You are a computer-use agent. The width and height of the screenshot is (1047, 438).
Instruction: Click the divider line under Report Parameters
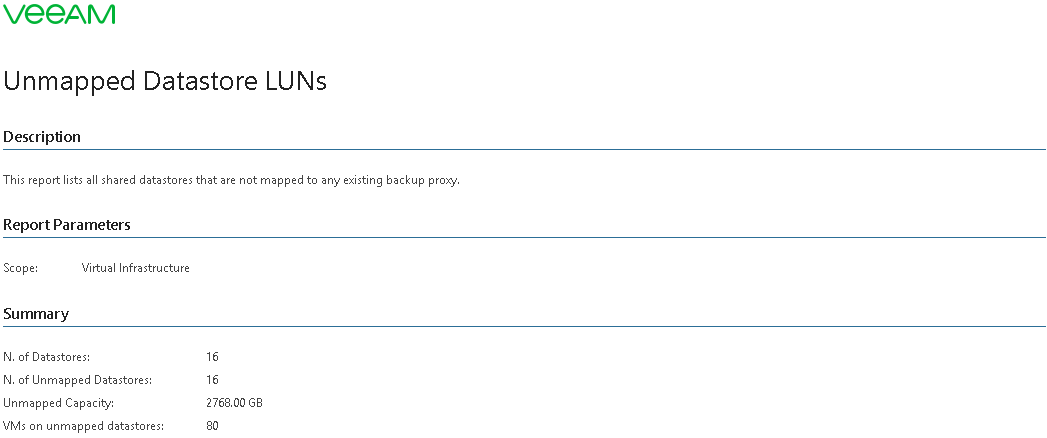(523, 238)
